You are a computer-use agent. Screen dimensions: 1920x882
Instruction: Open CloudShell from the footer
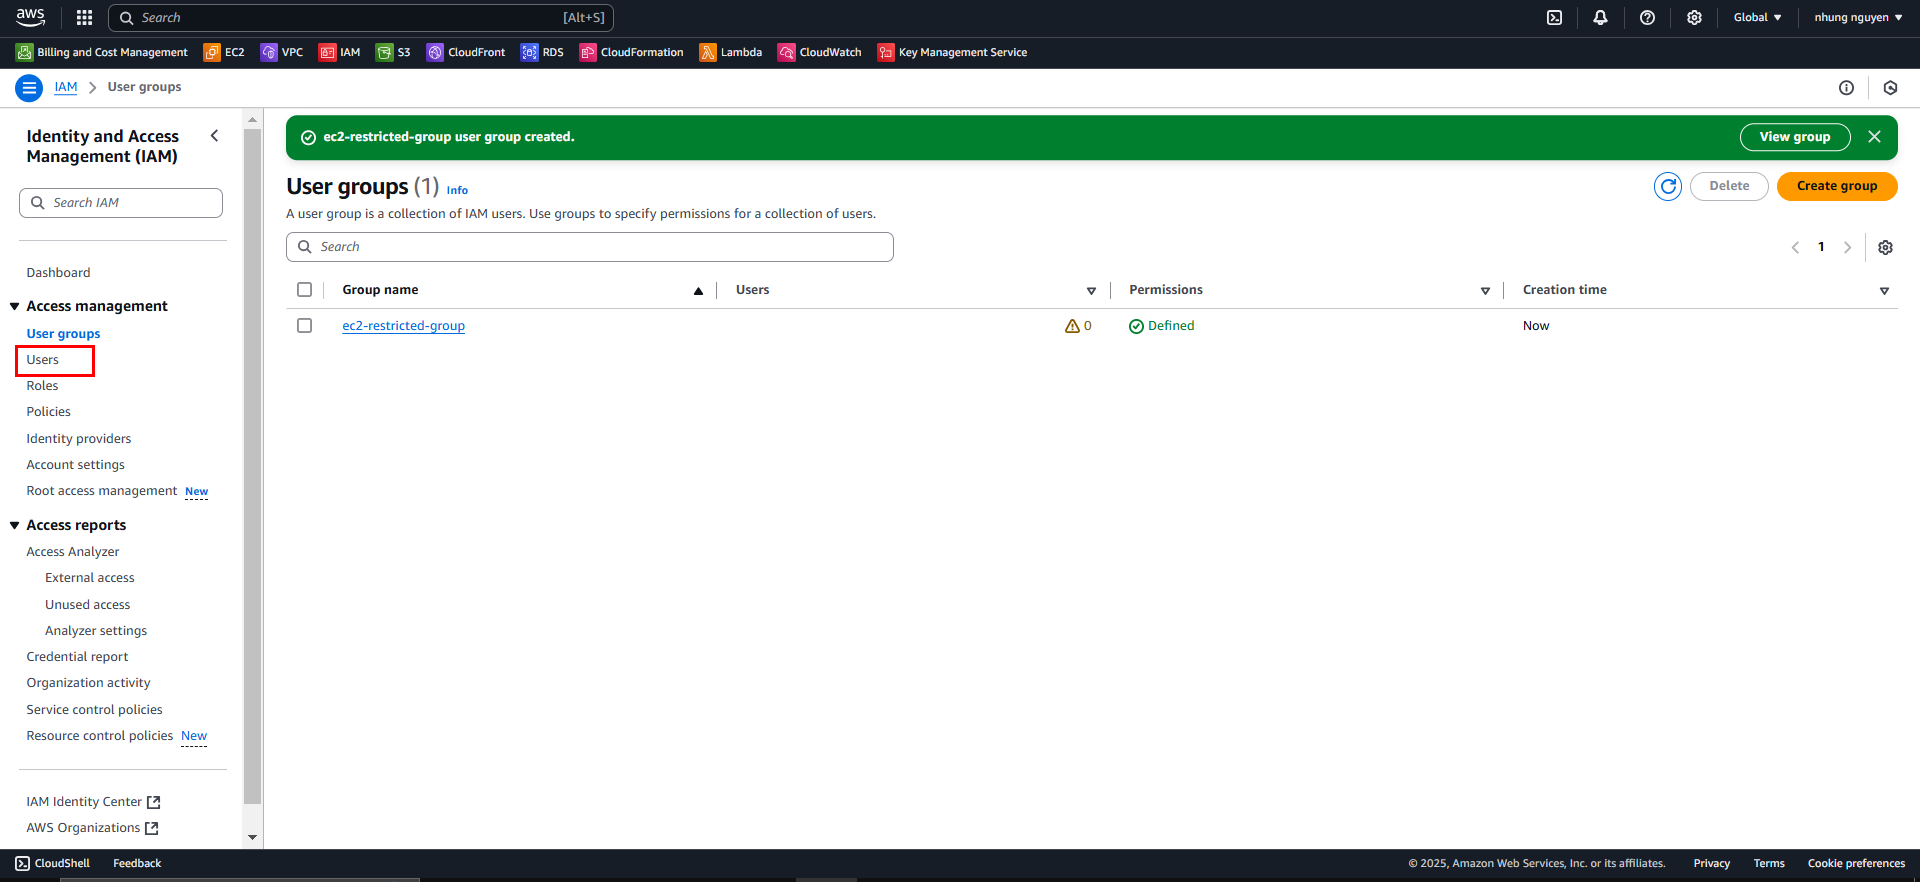coord(52,863)
